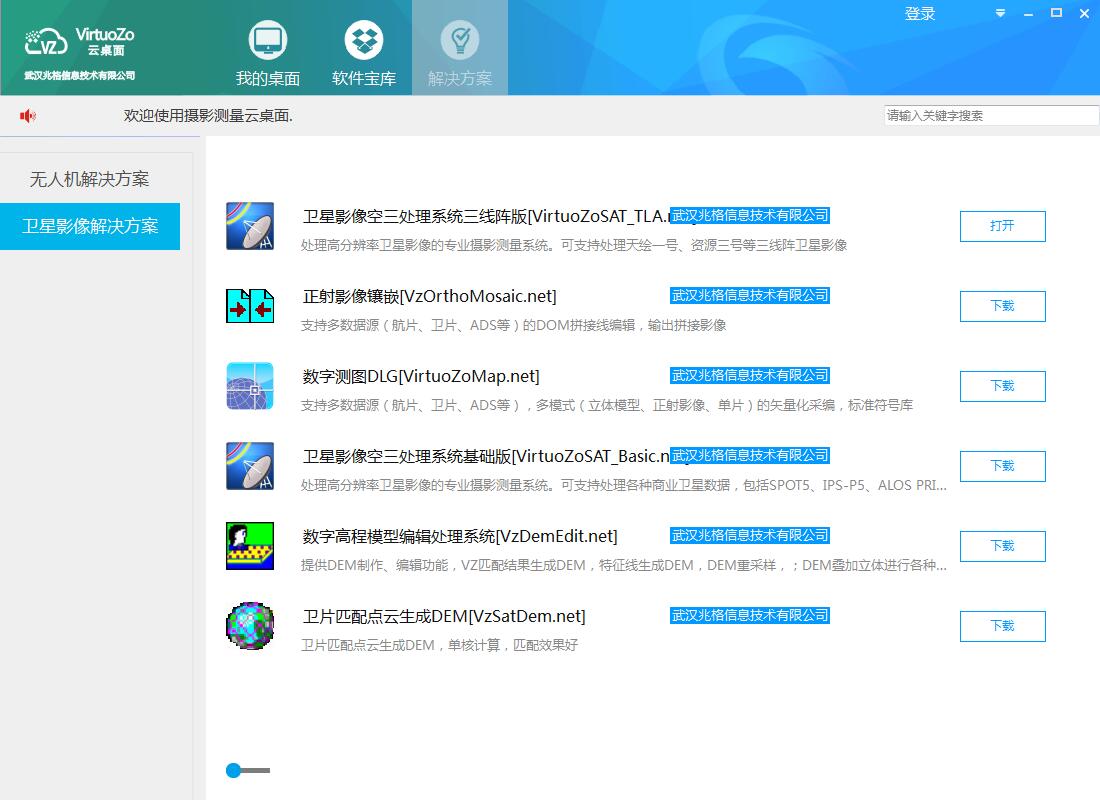Open the title bar dropdown menu arrow
Viewport: 1100px width, 800px height.
1000,13
